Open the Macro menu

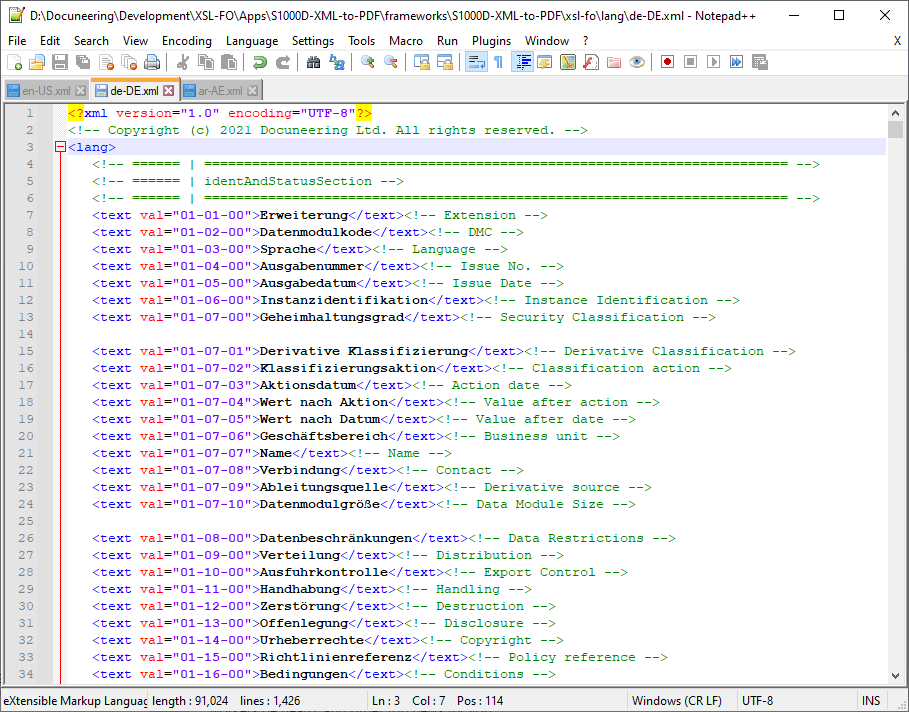coord(406,41)
